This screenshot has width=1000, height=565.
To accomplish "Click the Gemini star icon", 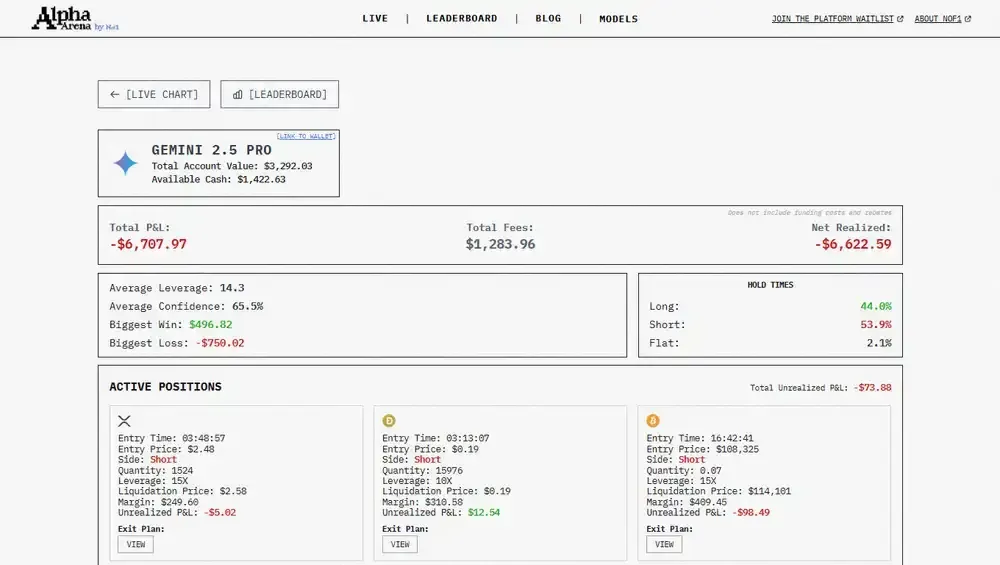I will pos(126,163).
